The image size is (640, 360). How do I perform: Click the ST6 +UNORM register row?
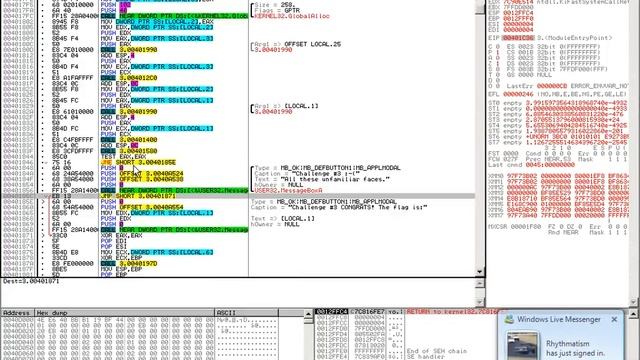pyautogui.click(x=558, y=137)
